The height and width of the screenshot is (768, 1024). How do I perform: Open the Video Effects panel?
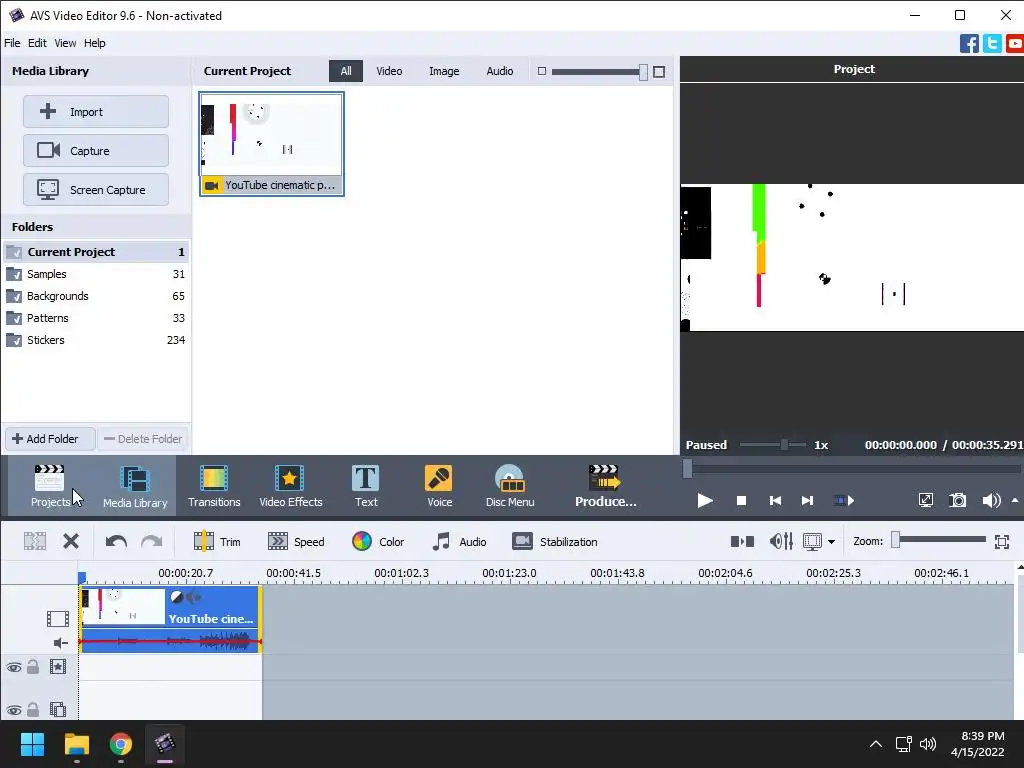[291, 486]
